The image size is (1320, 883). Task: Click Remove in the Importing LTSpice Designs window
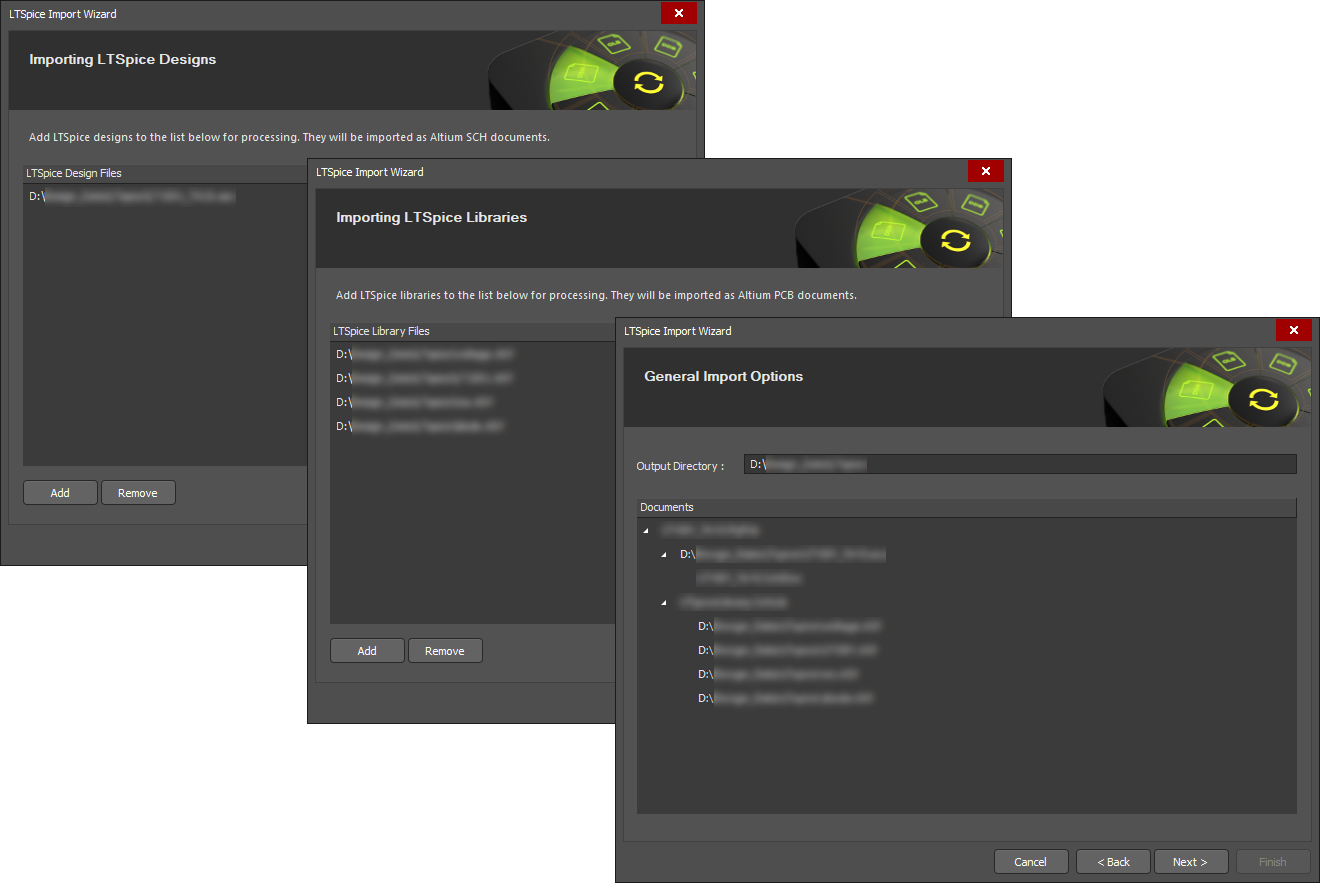pyautogui.click(x=138, y=493)
